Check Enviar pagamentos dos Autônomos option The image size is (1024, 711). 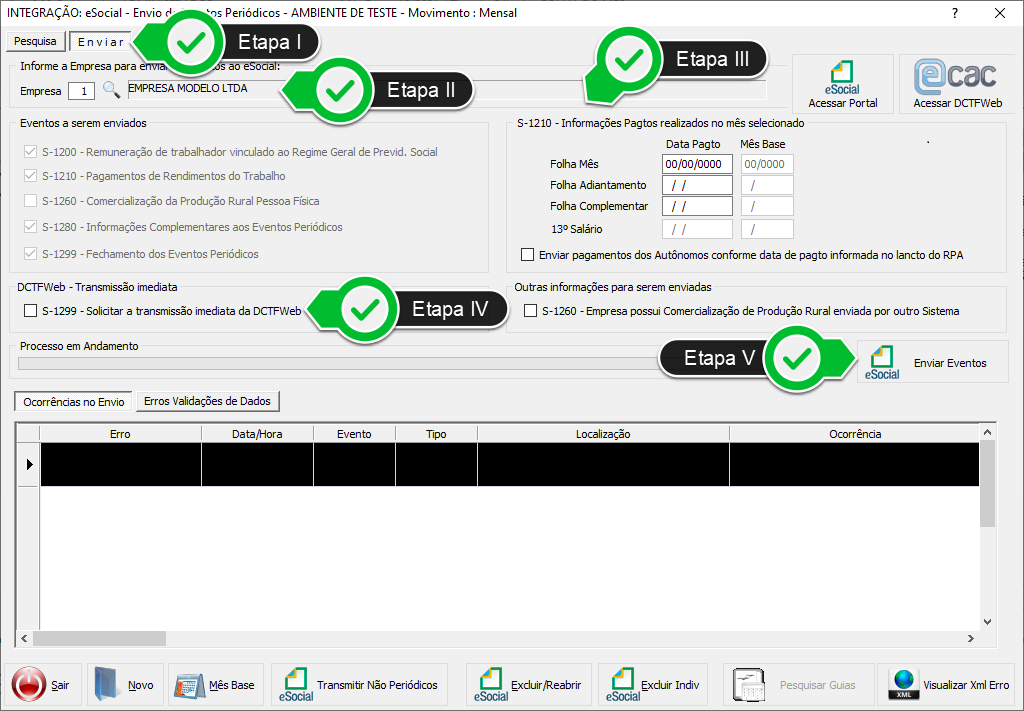click(528, 255)
